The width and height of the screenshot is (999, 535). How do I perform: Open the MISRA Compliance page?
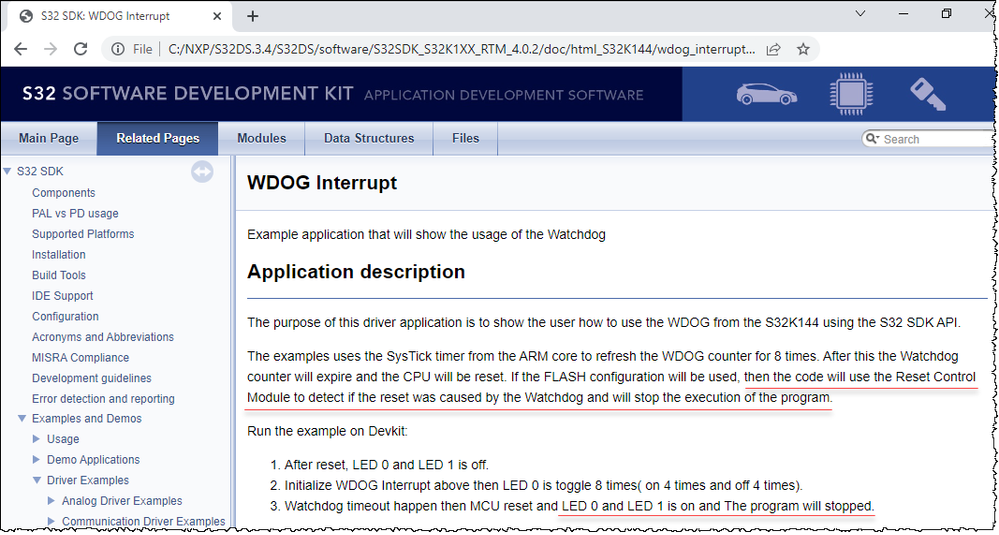click(x=80, y=357)
